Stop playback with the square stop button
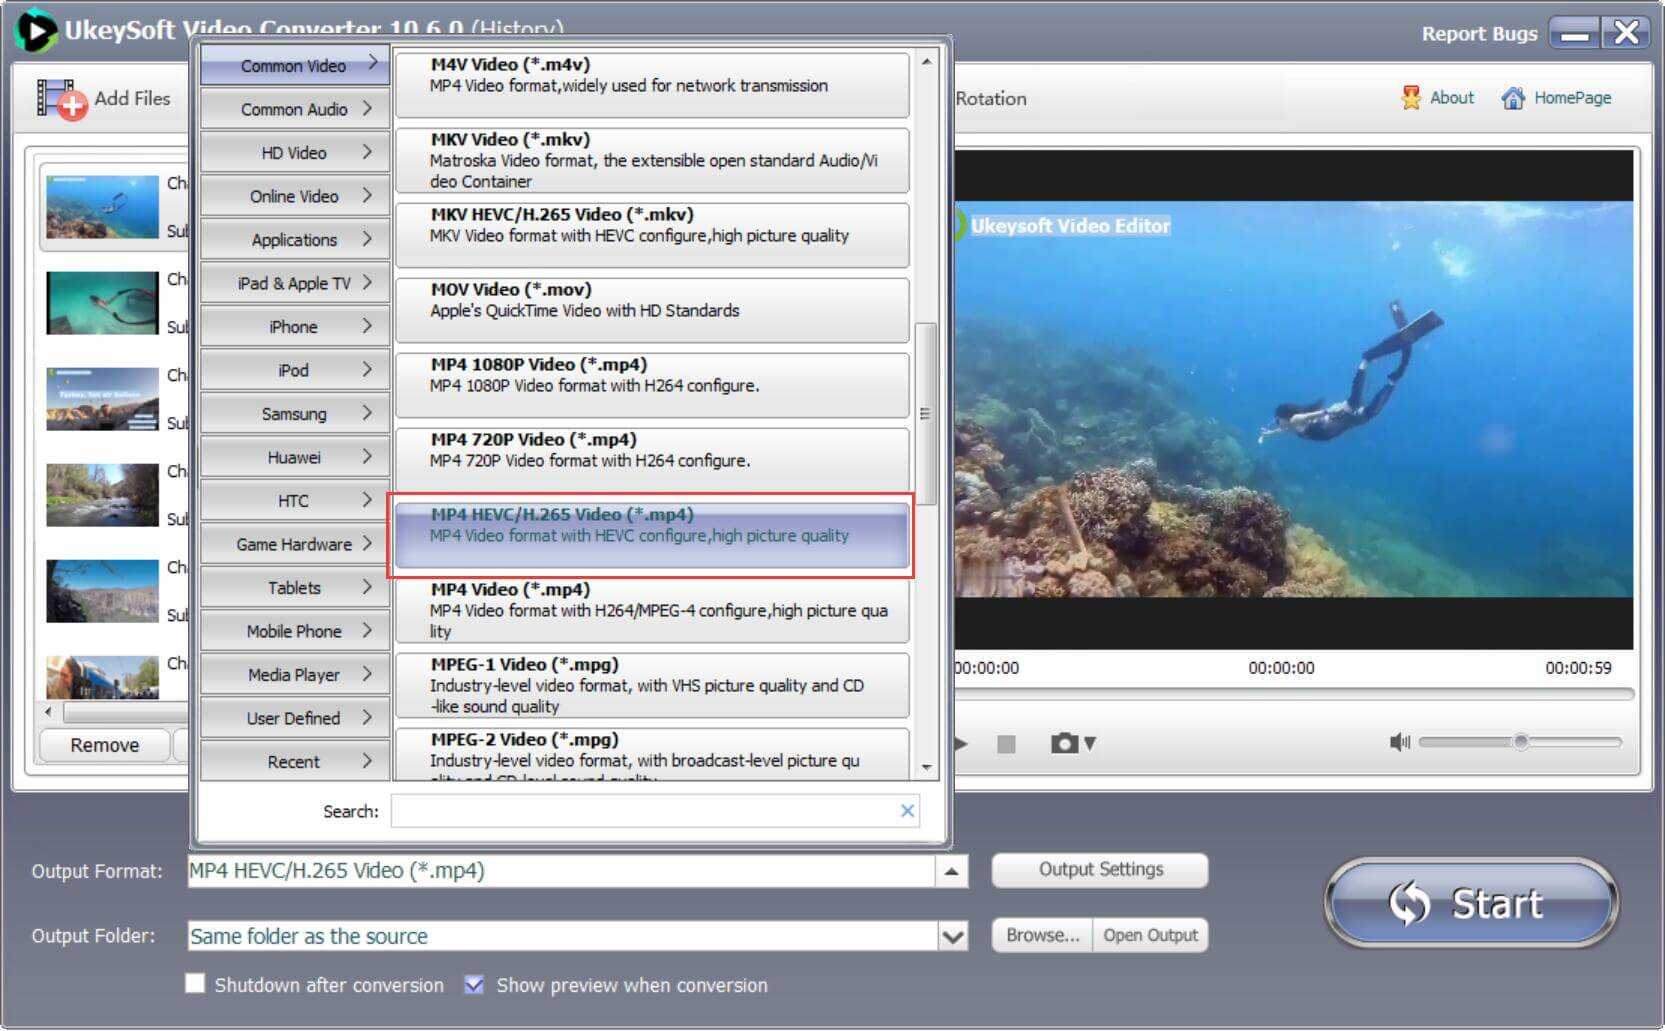Viewport: 1665px width, 1031px height. coord(1006,744)
